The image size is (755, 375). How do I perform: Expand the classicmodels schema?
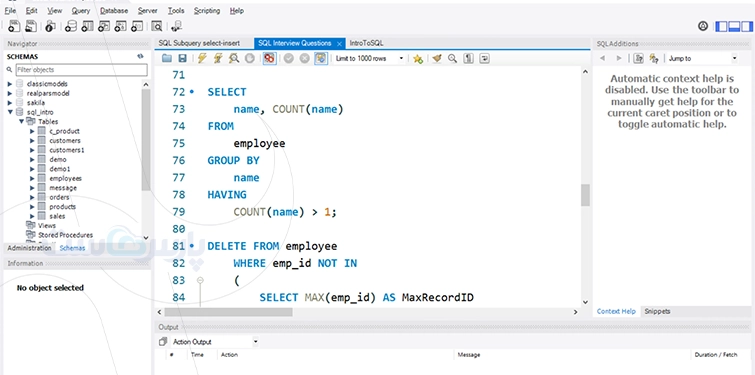pyautogui.click(x=10, y=84)
